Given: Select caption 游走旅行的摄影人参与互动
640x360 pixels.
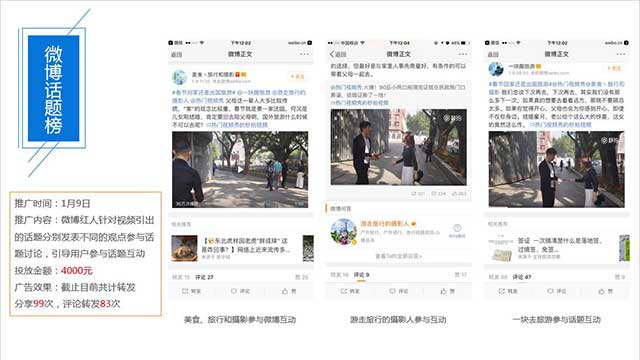Looking at the screenshot, I should click(x=398, y=320).
